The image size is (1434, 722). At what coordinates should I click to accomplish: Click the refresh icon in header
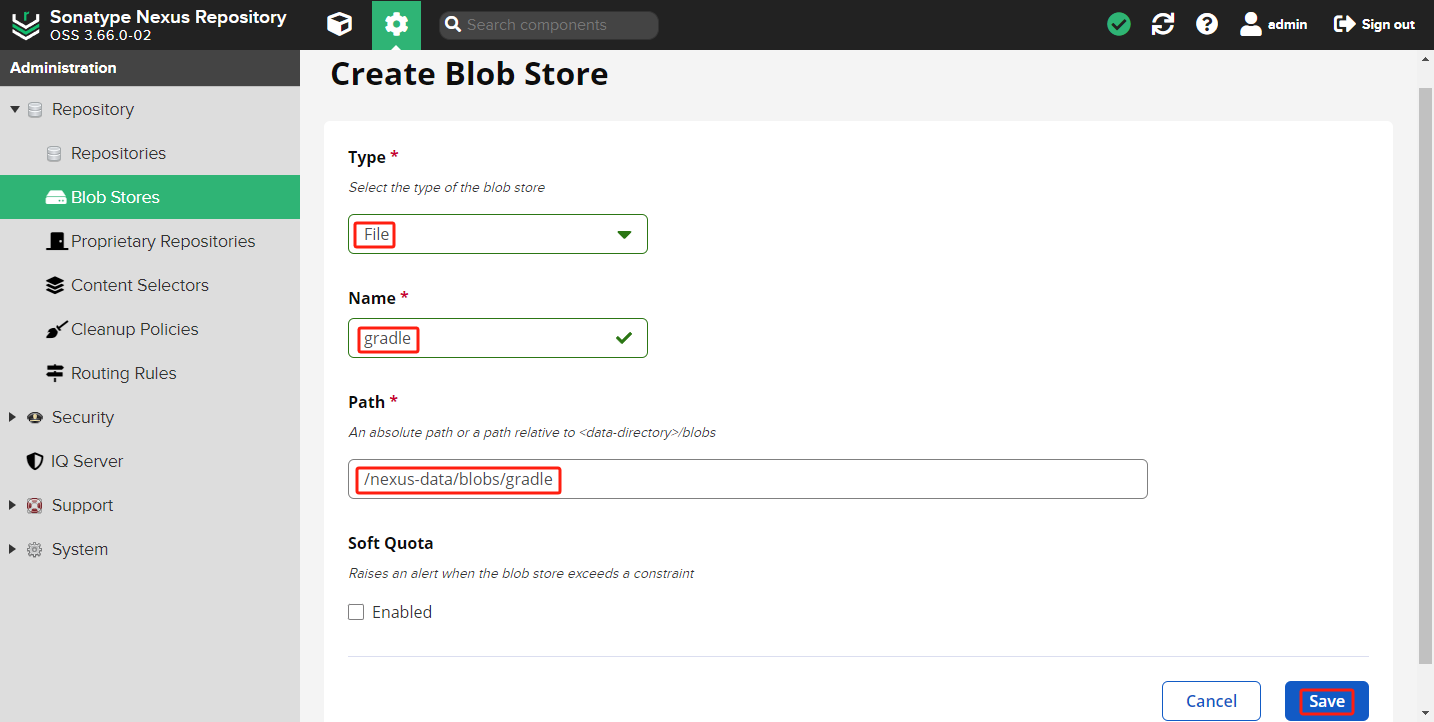pos(1163,25)
